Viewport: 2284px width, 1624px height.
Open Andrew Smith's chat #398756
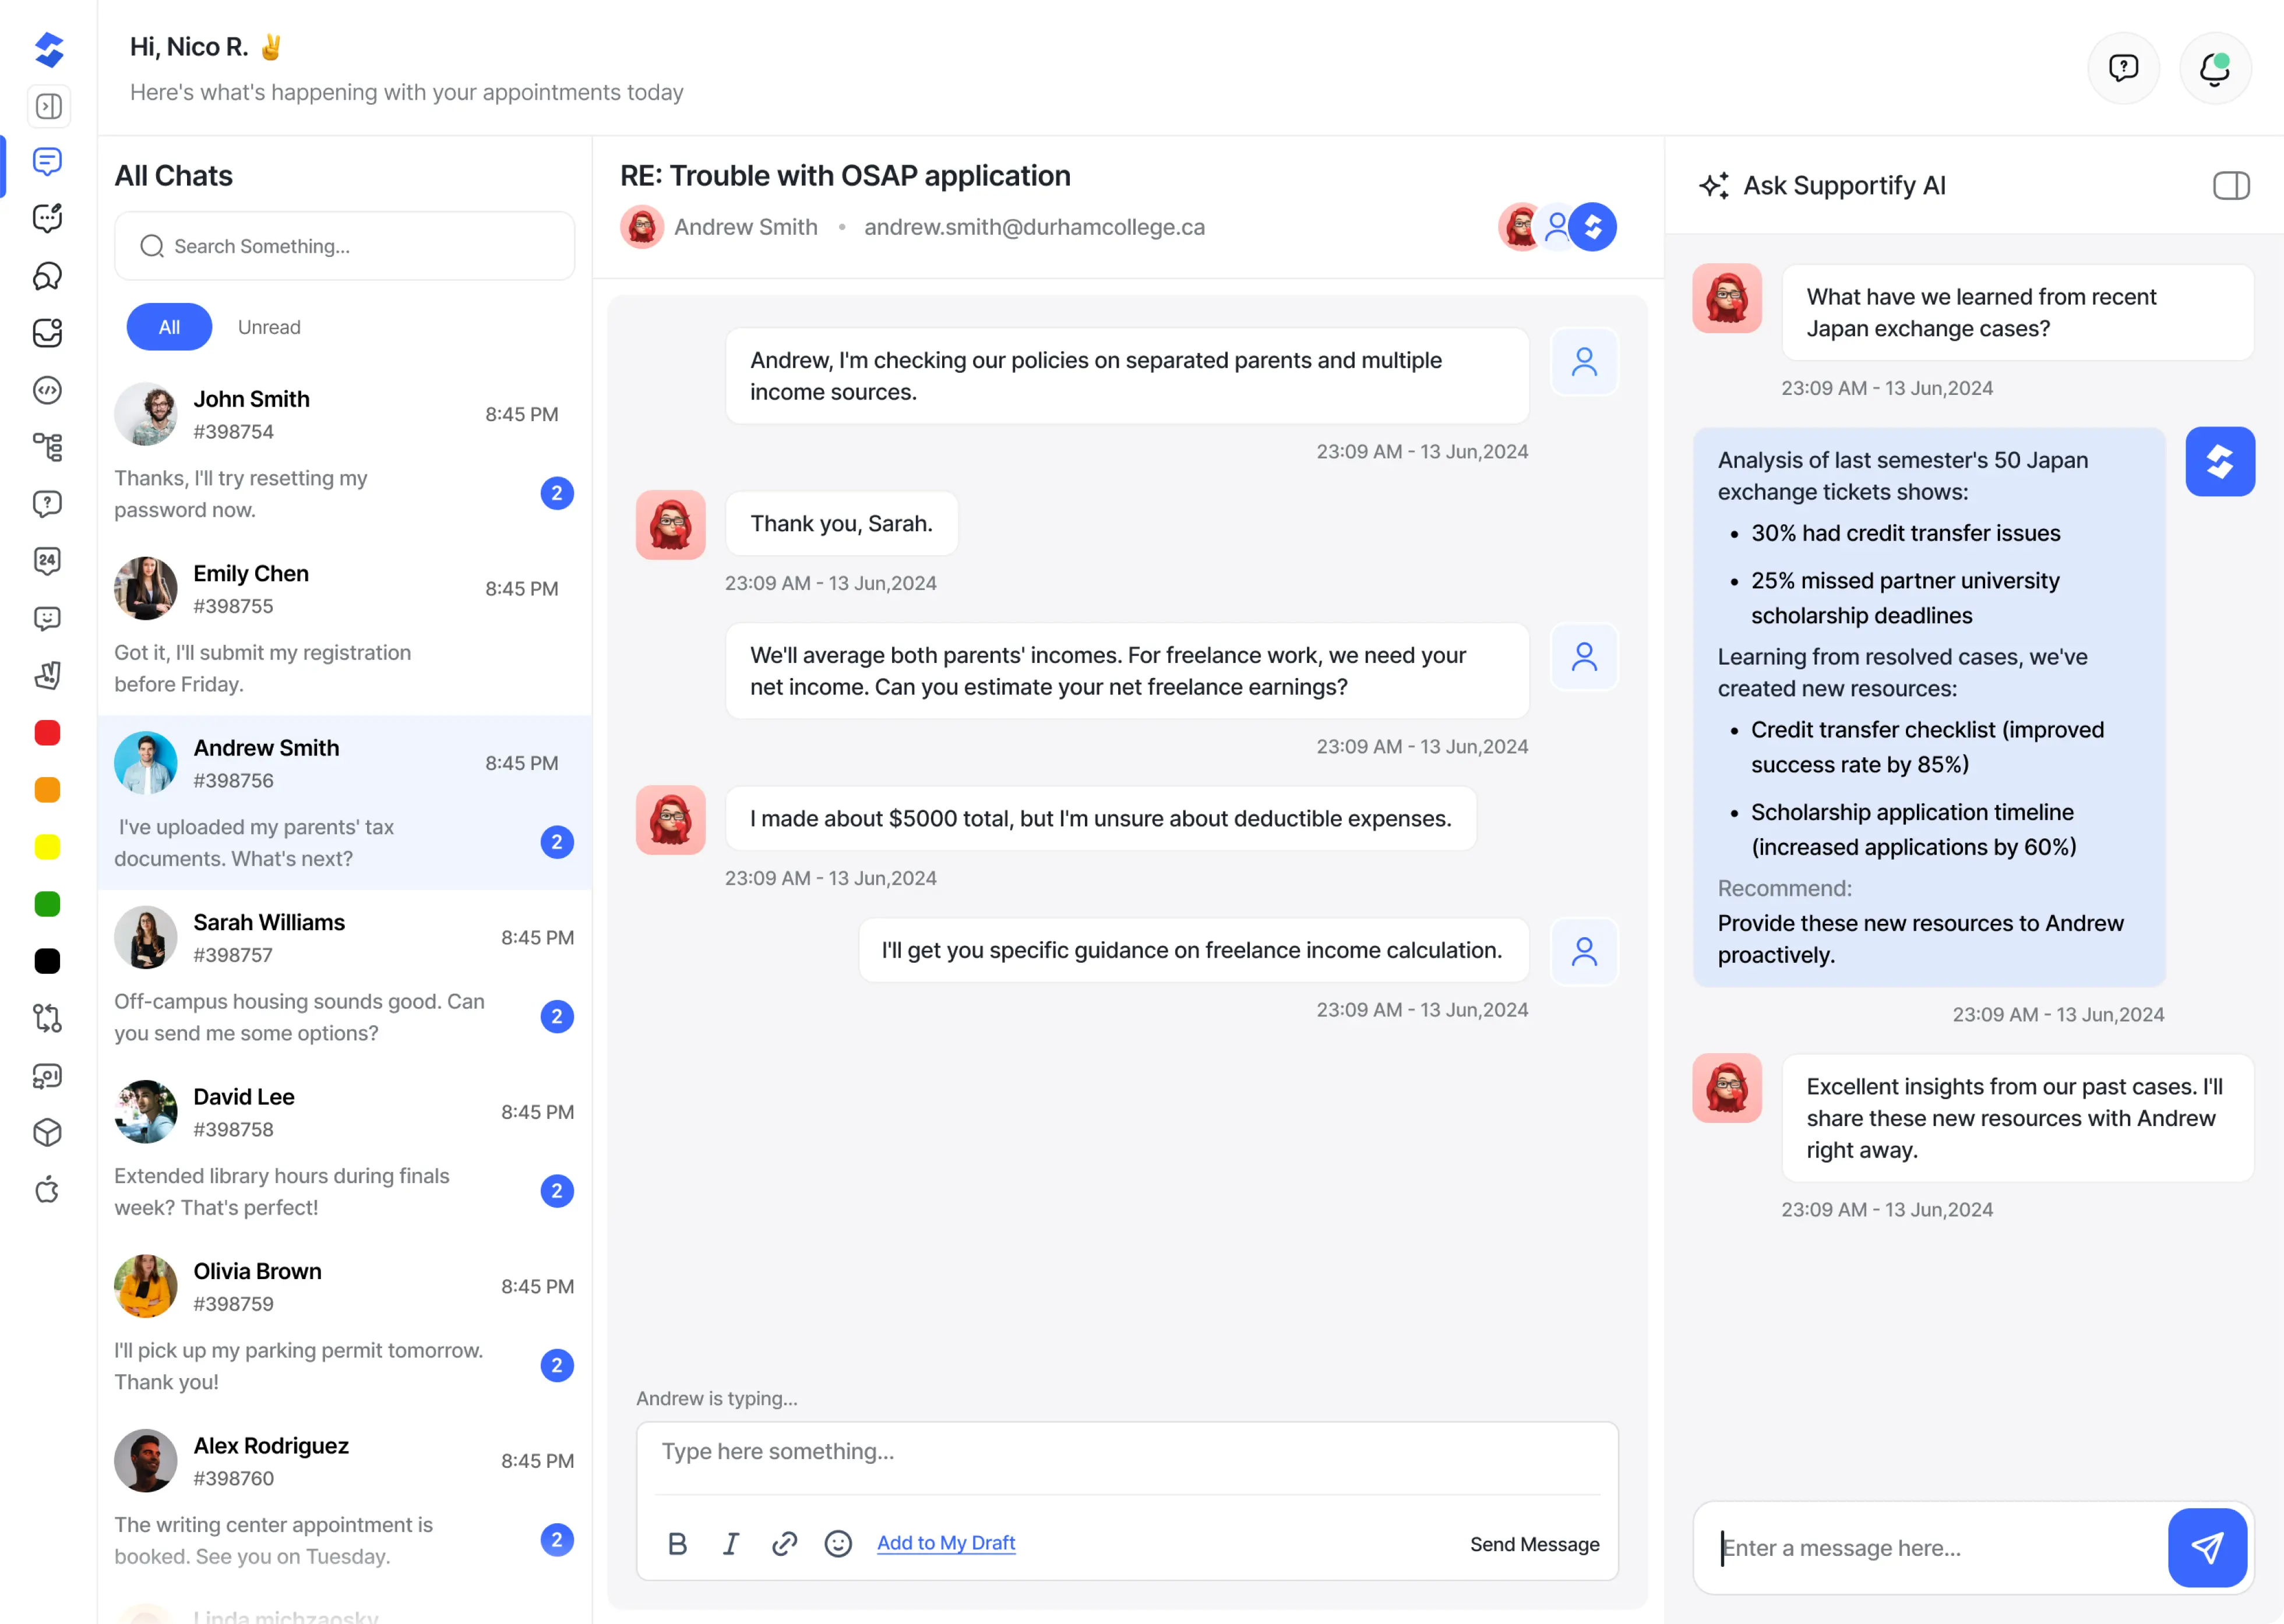pyautogui.click(x=344, y=802)
